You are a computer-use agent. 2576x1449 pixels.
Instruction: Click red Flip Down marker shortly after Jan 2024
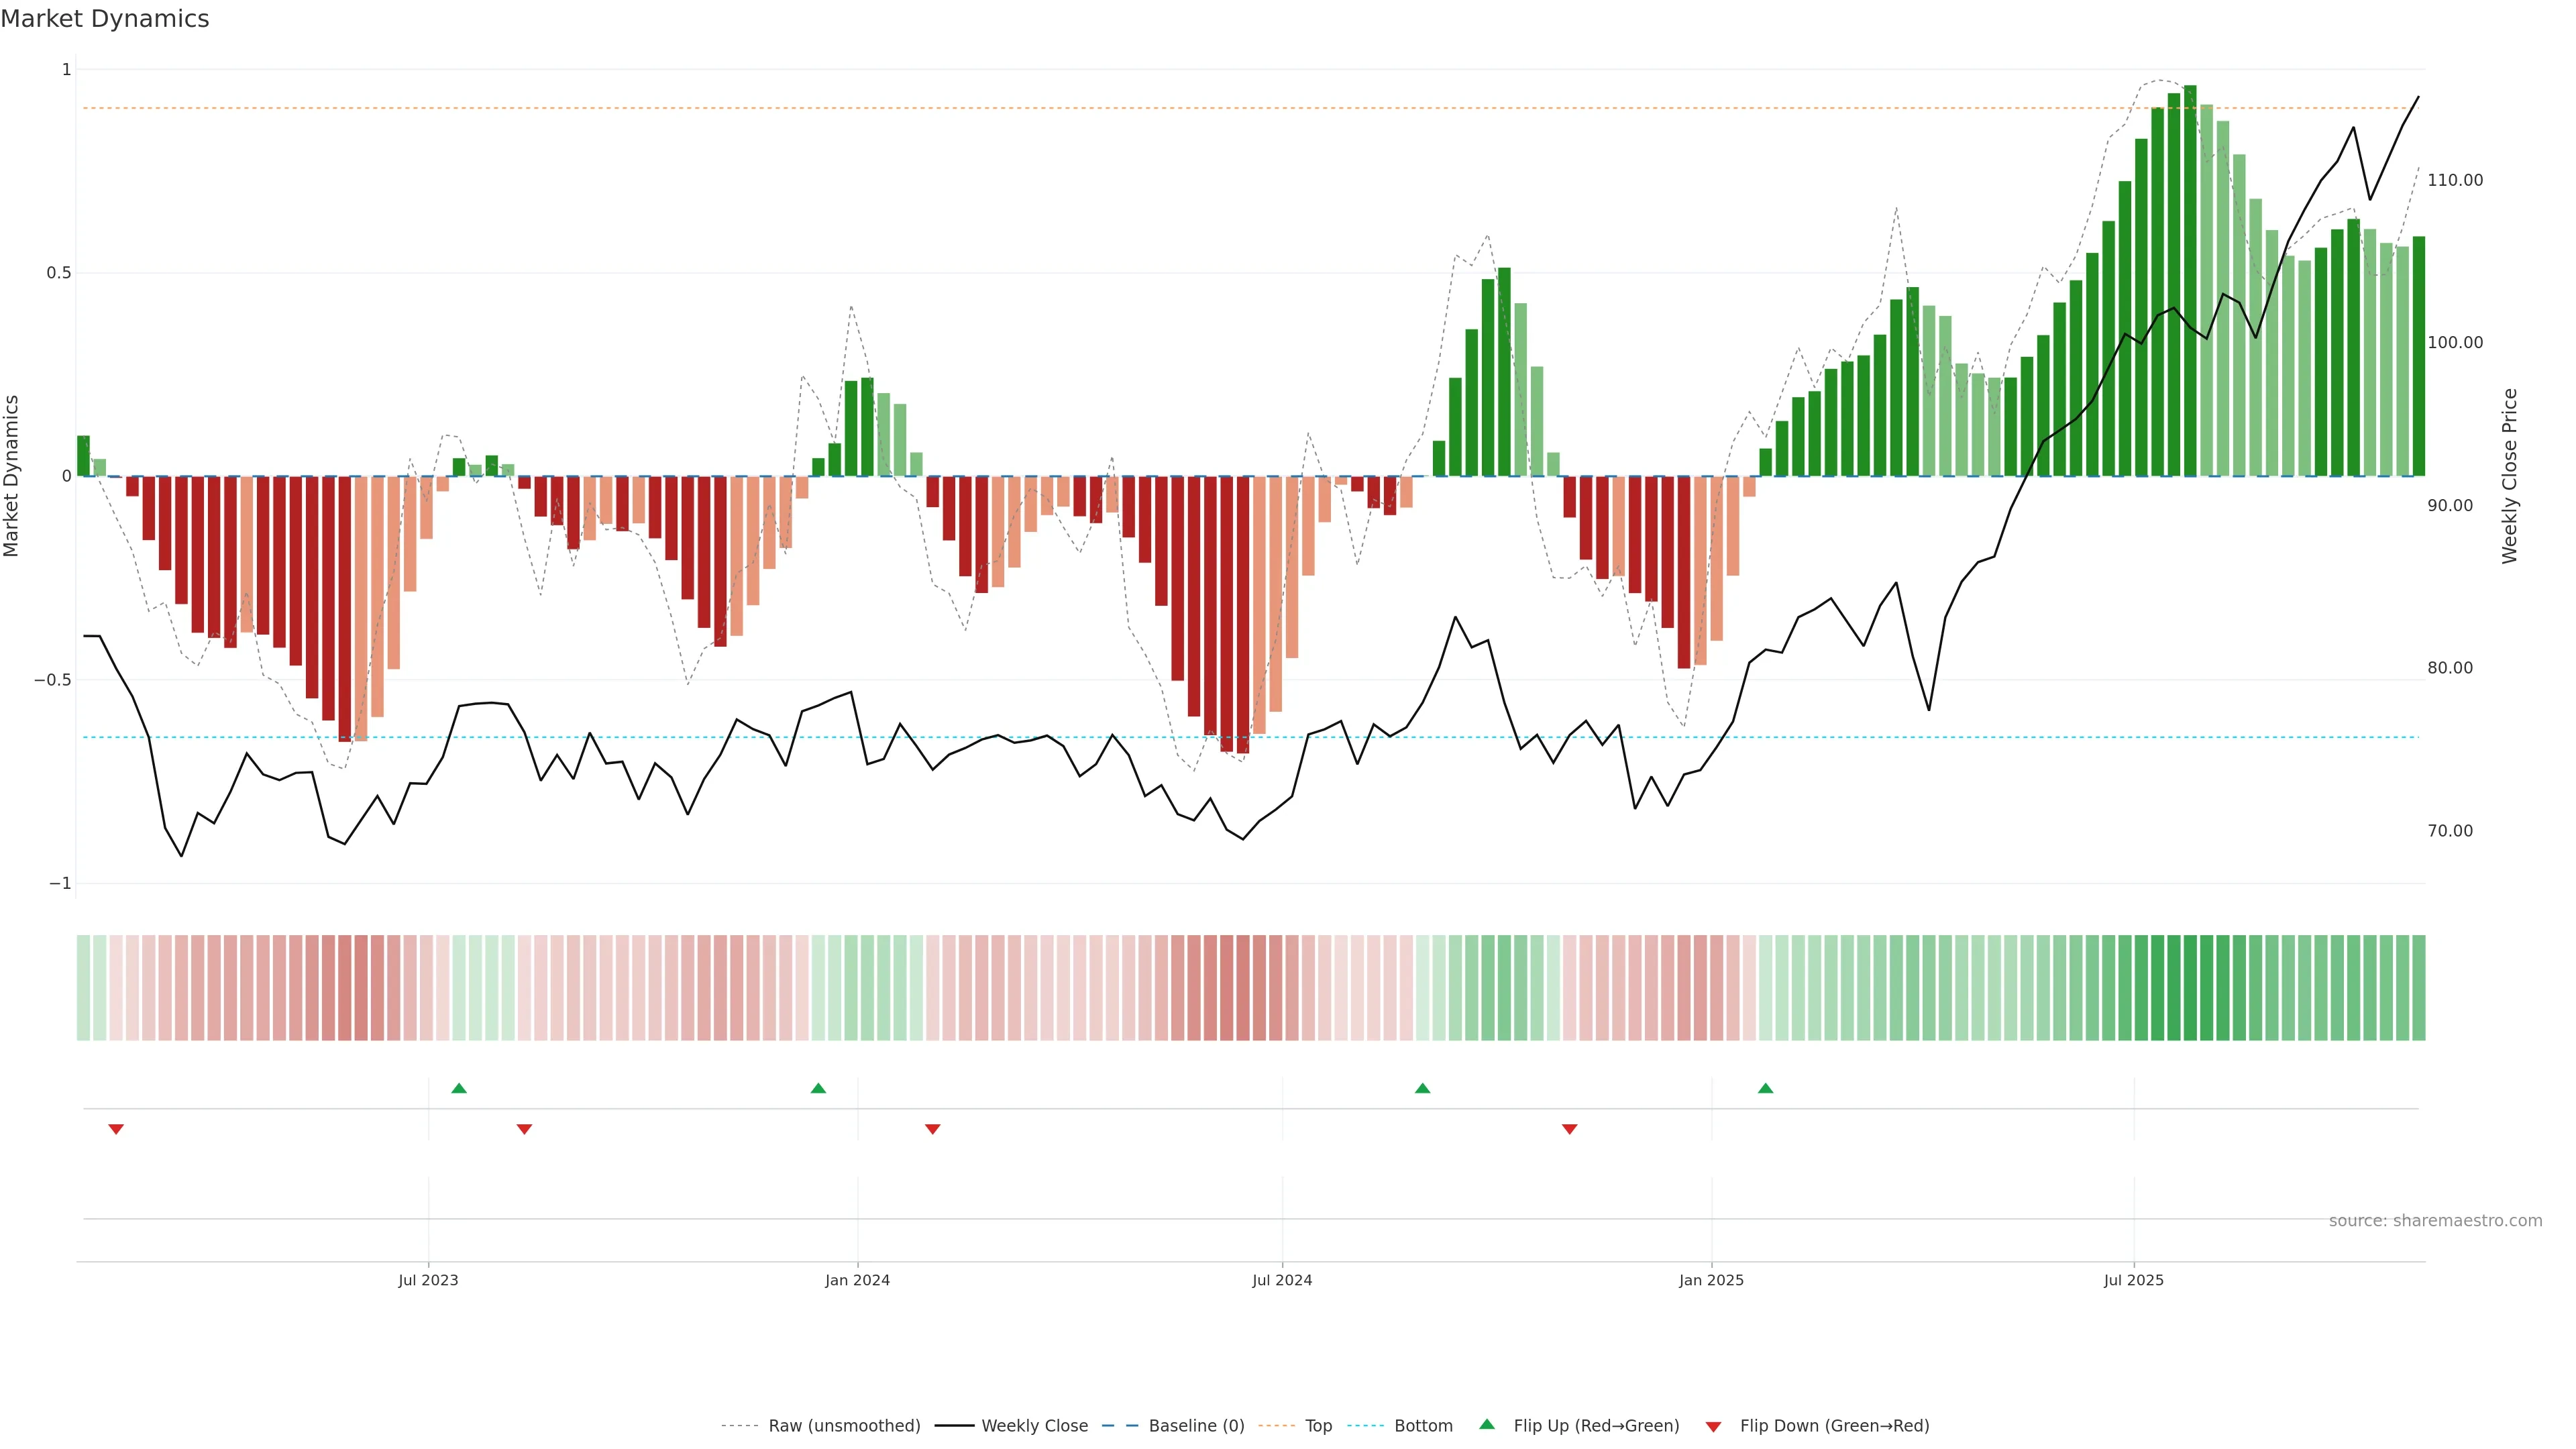(x=933, y=1129)
